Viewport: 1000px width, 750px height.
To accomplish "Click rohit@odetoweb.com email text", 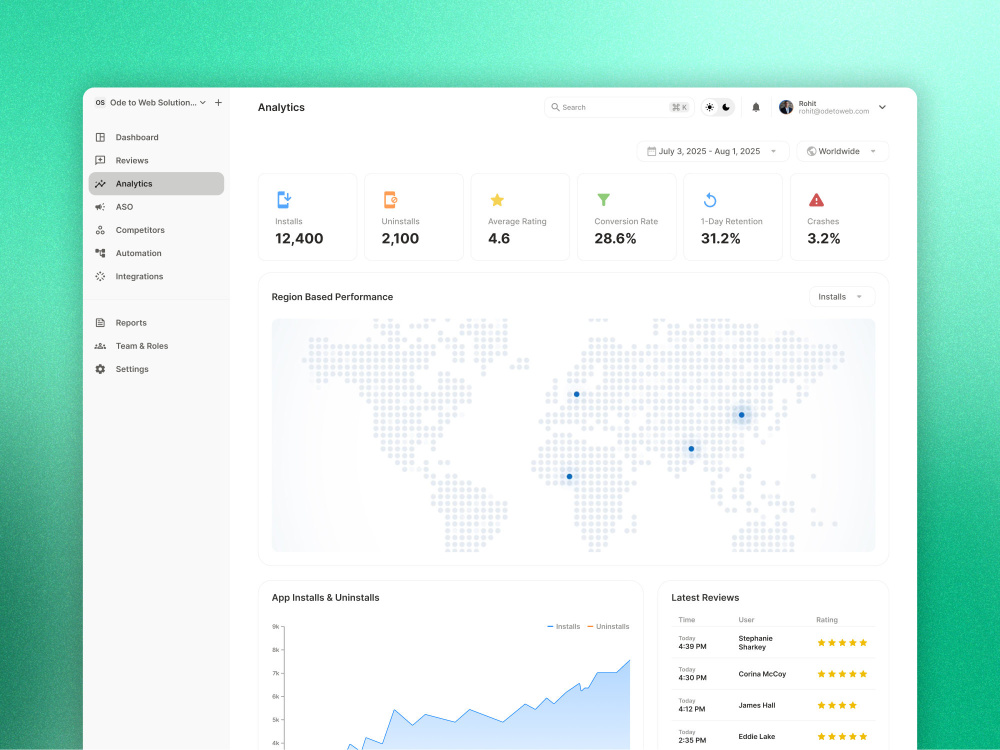I will pos(834,111).
